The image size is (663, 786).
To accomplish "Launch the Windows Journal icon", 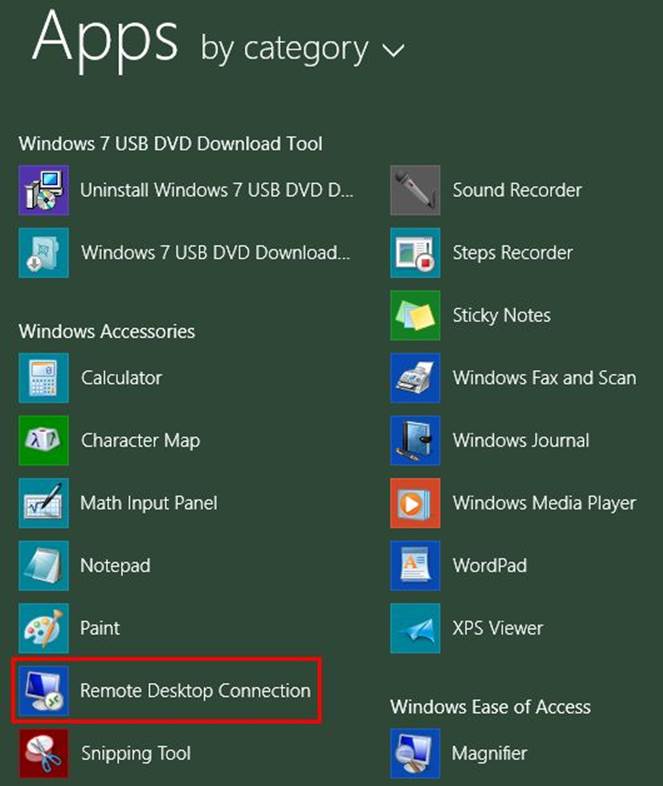I will (415, 441).
